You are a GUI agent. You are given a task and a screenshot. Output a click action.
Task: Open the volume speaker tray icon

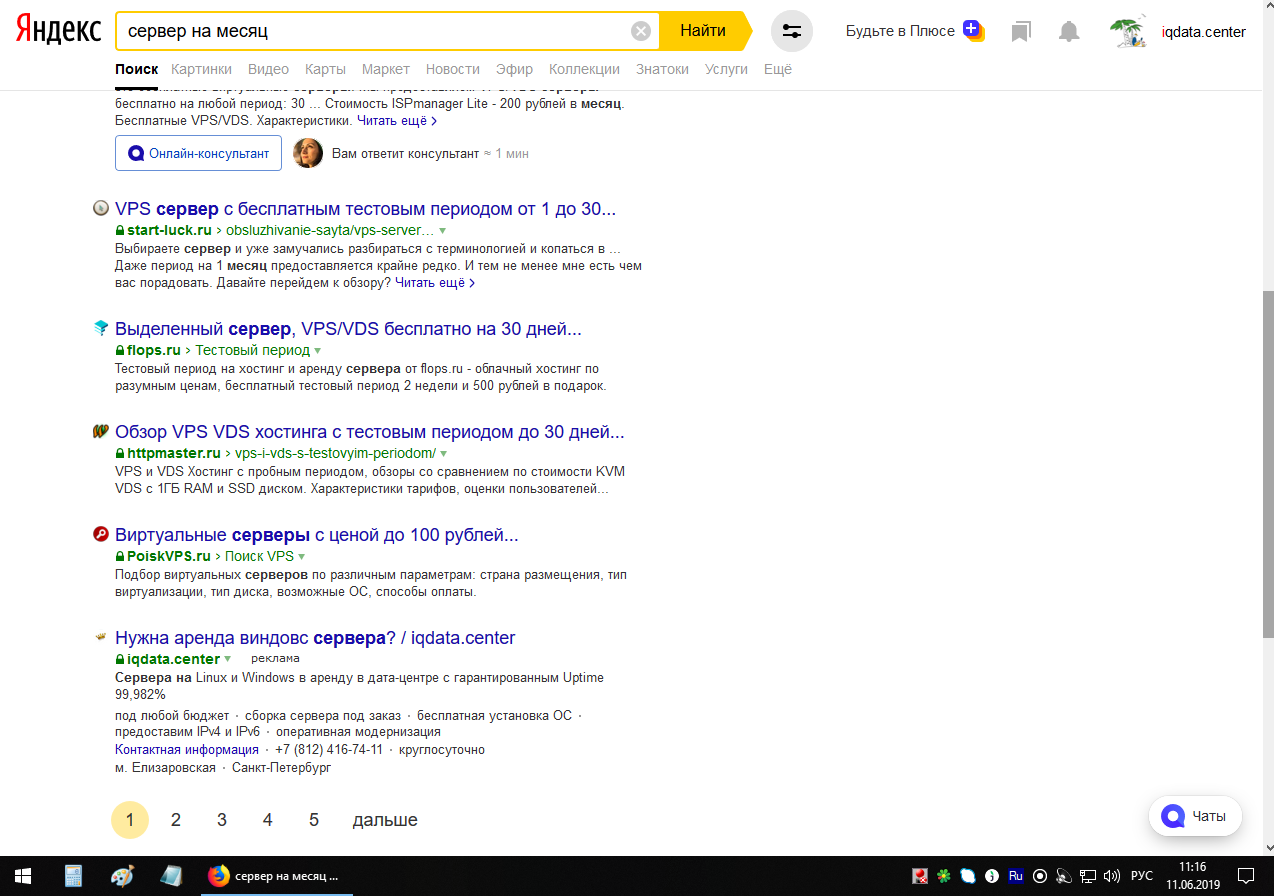pos(1111,876)
